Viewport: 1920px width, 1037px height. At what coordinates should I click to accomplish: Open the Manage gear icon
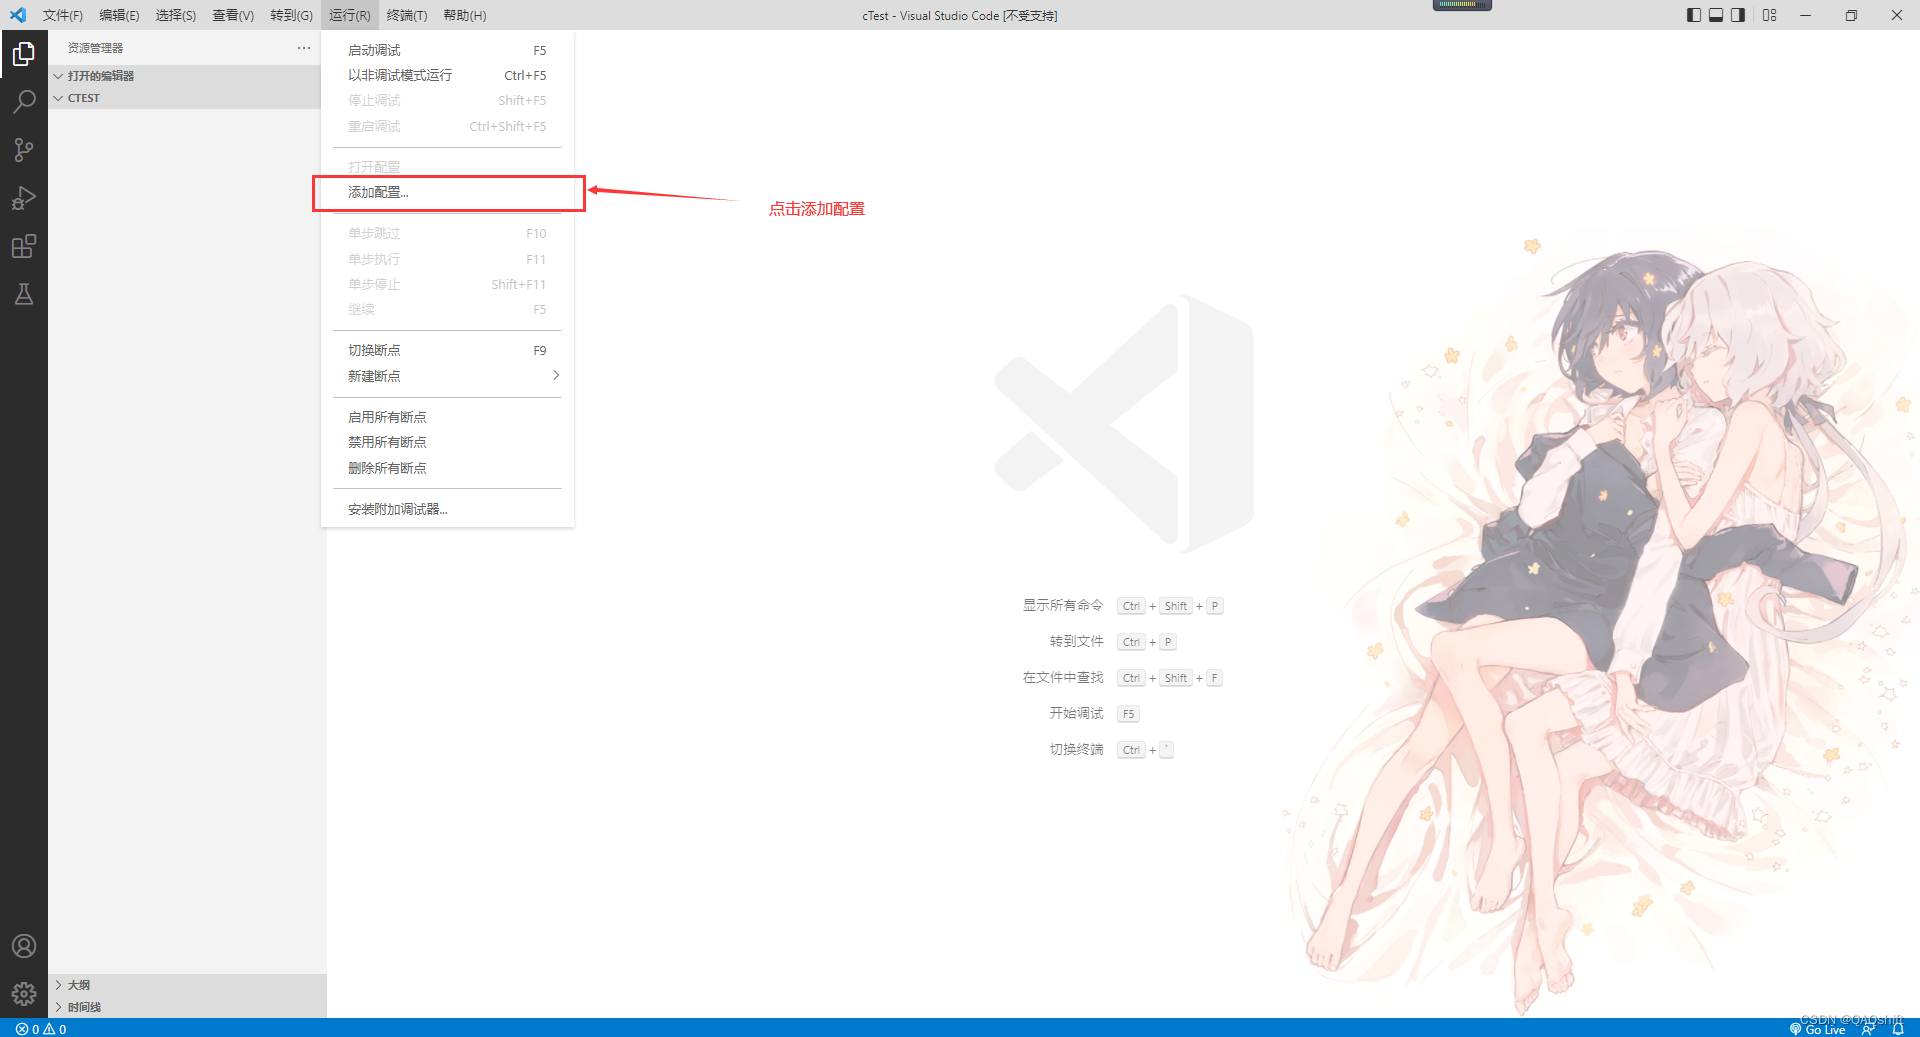click(x=24, y=994)
